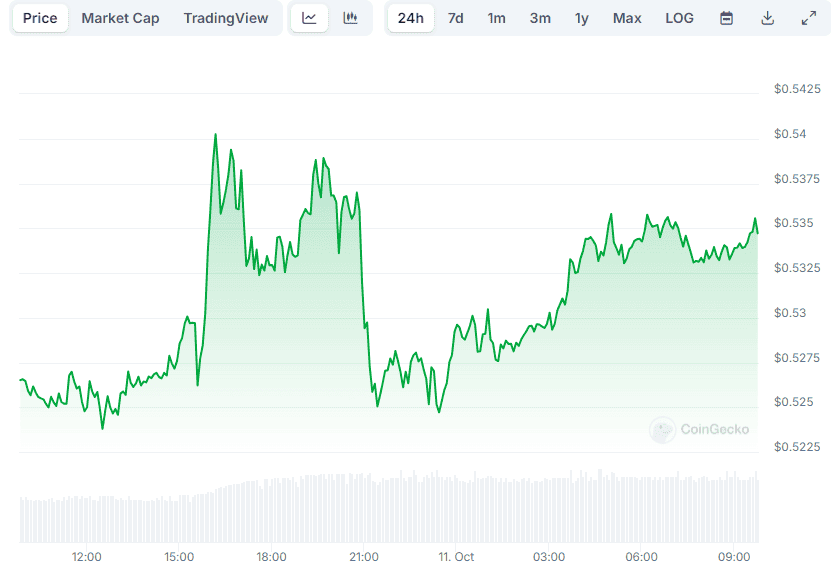The image size is (831, 575).
Task: Choose the 1y time range
Action: pos(582,18)
